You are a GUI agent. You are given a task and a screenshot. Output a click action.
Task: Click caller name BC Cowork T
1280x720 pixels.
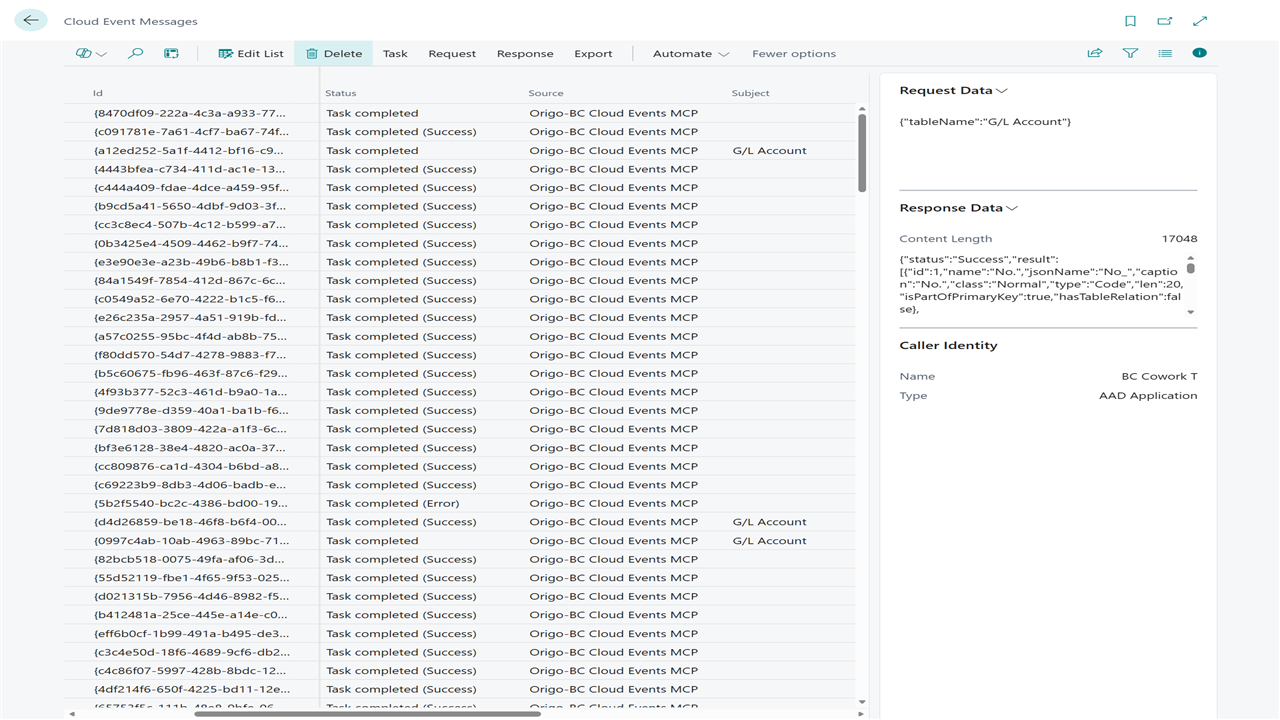1159,377
